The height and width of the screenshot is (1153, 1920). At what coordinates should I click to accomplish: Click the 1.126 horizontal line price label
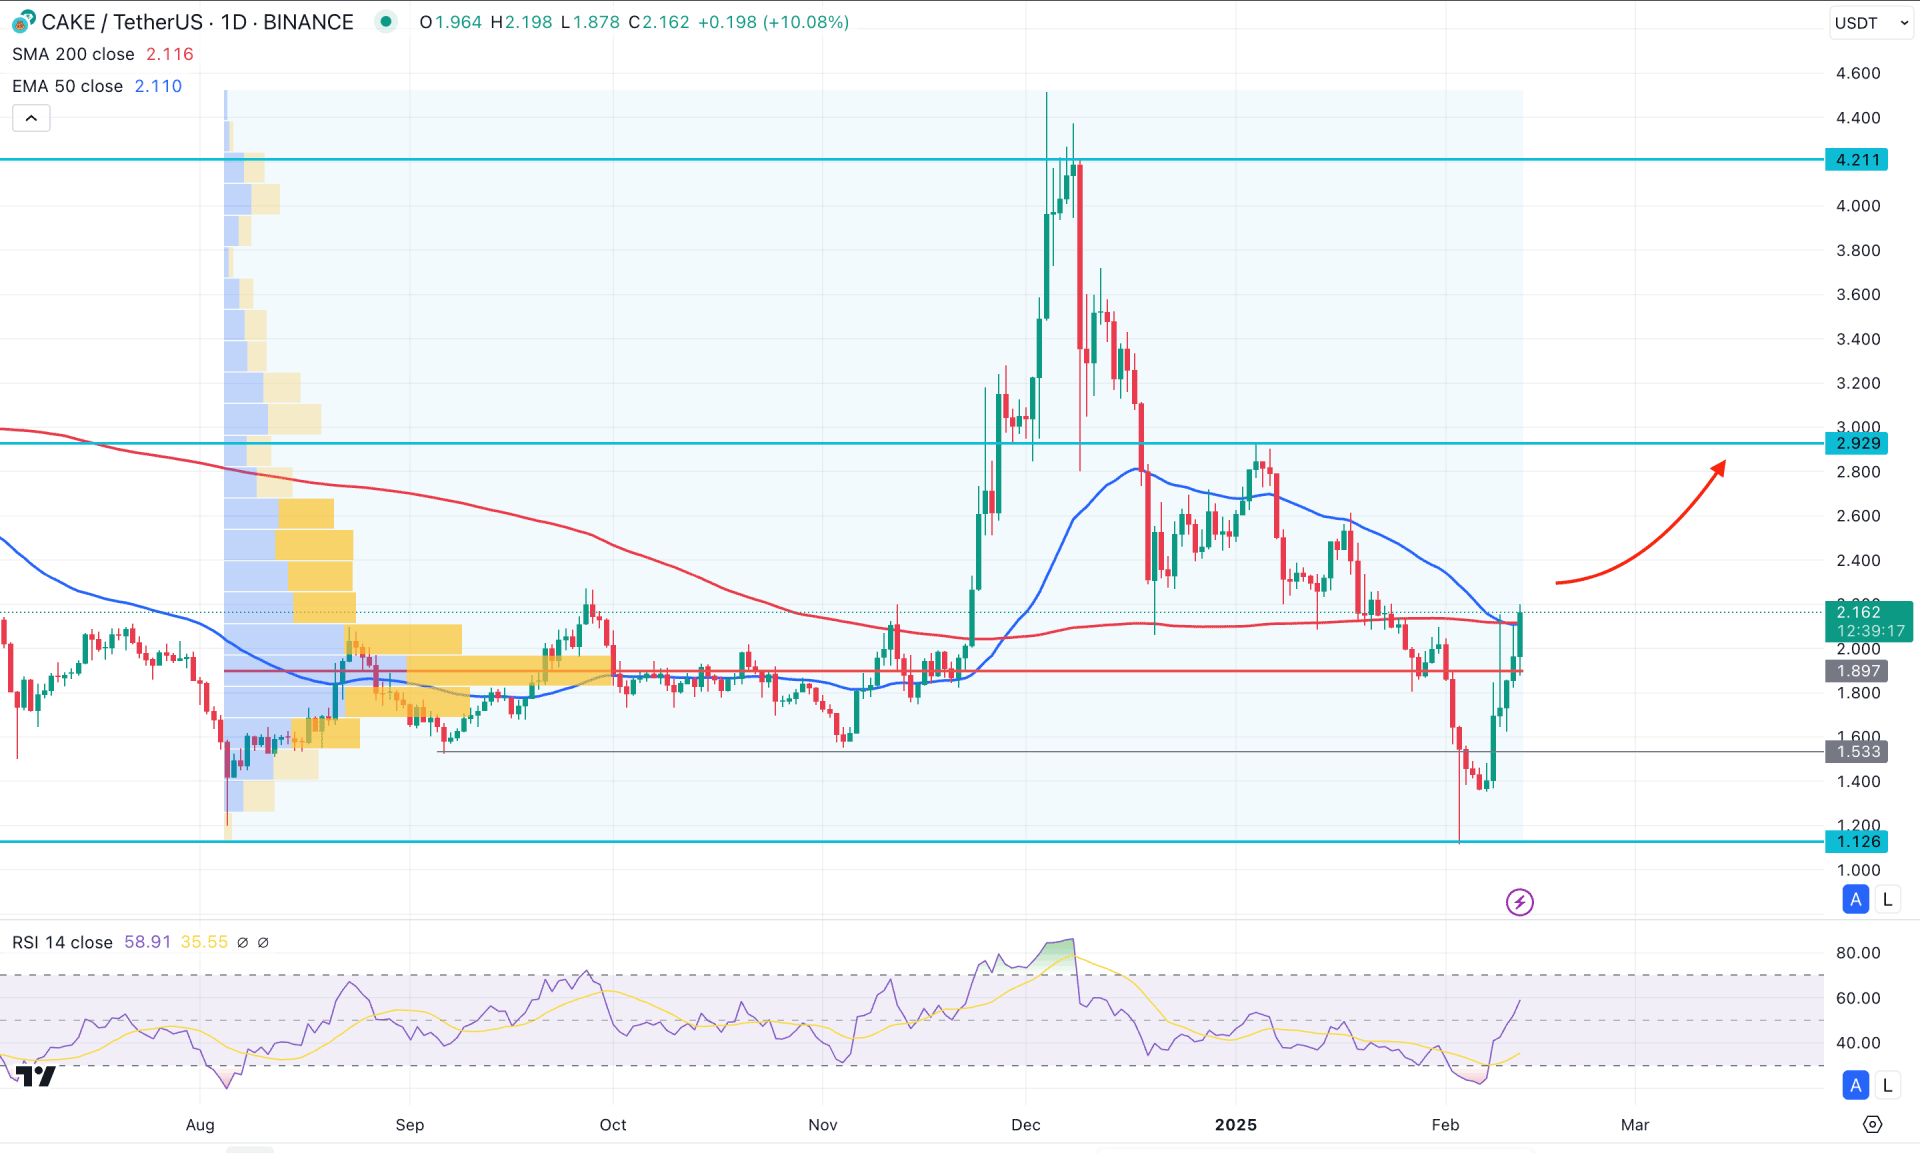1857,841
